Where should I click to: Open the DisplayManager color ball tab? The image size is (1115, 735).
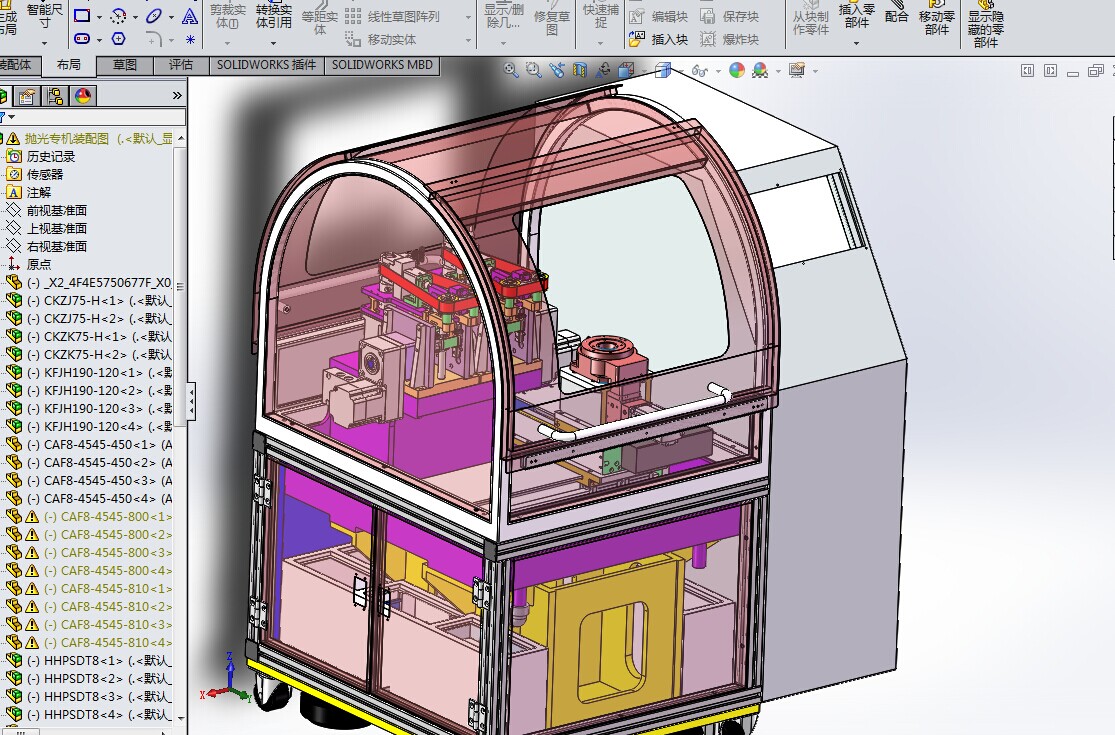coord(82,96)
